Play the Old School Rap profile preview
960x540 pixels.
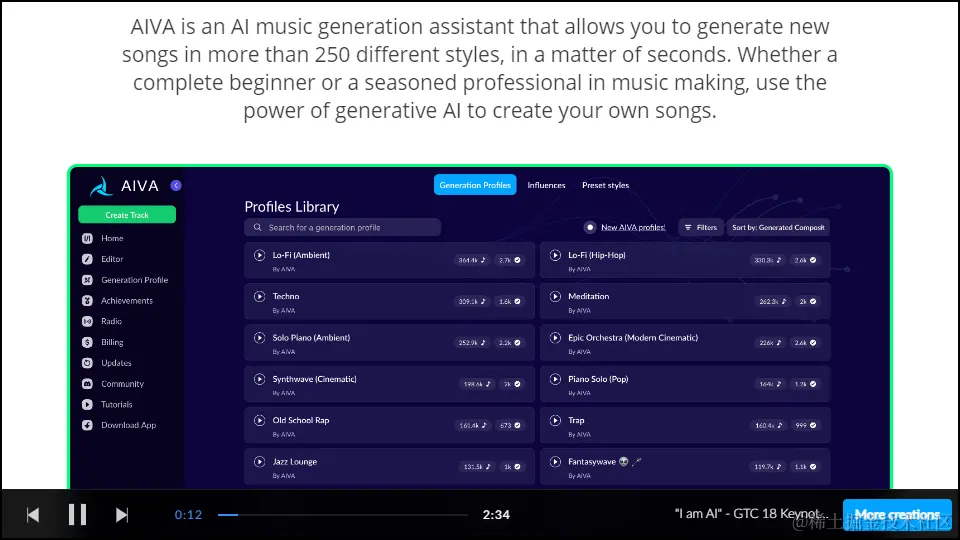pos(260,421)
